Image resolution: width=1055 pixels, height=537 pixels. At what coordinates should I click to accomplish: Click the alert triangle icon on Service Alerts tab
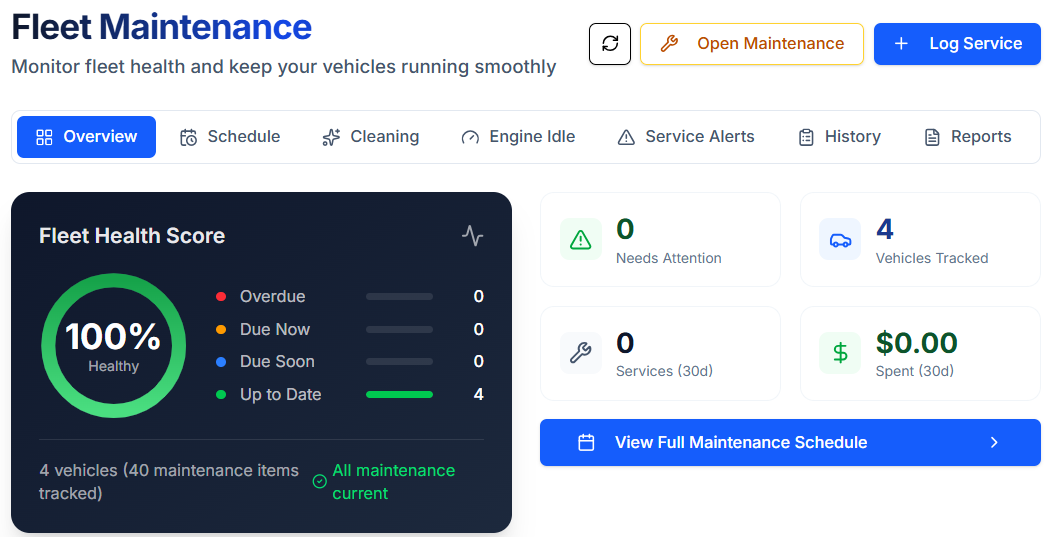pos(626,137)
